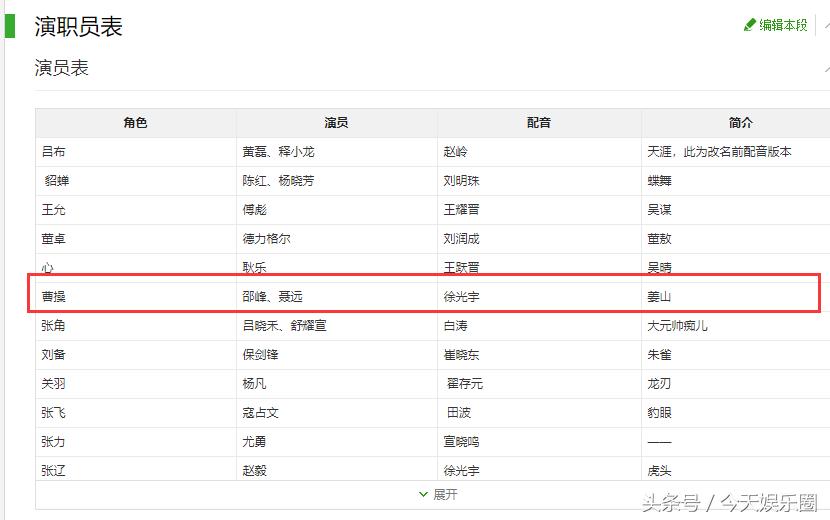Select the 陈红、杨晓芳 actor cell

[x=337, y=181]
